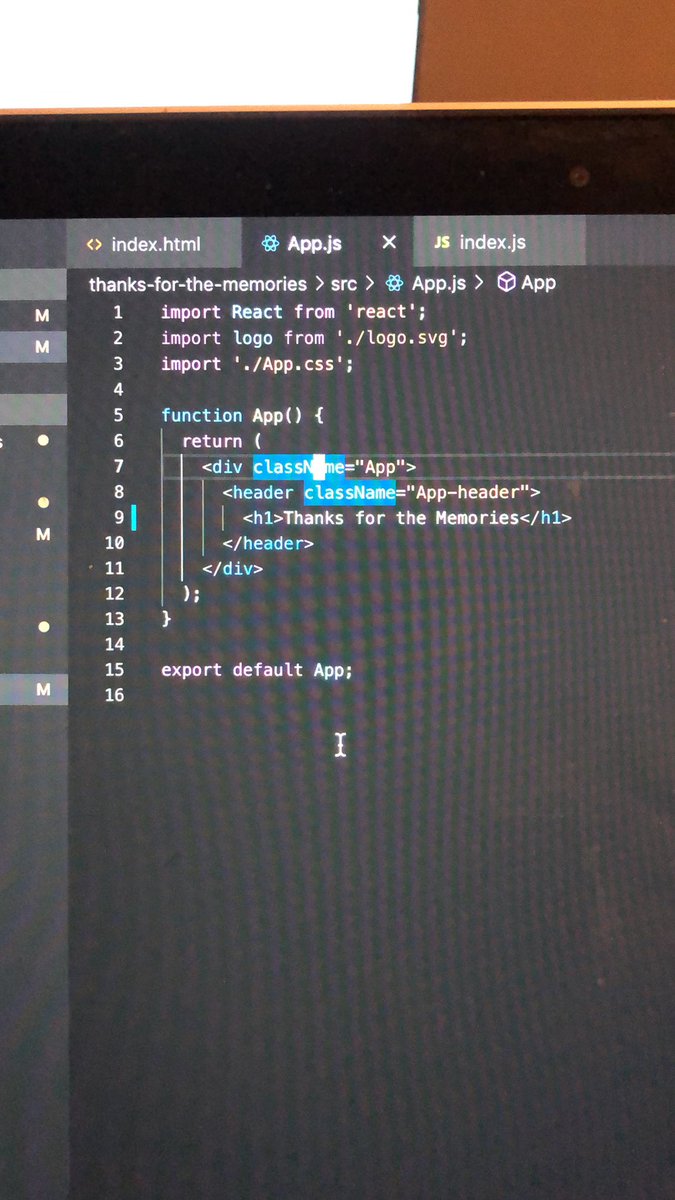Click the cube symbol icon in breadcrumb
The height and width of the screenshot is (1200, 675).
pyautogui.click(x=506, y=283)
